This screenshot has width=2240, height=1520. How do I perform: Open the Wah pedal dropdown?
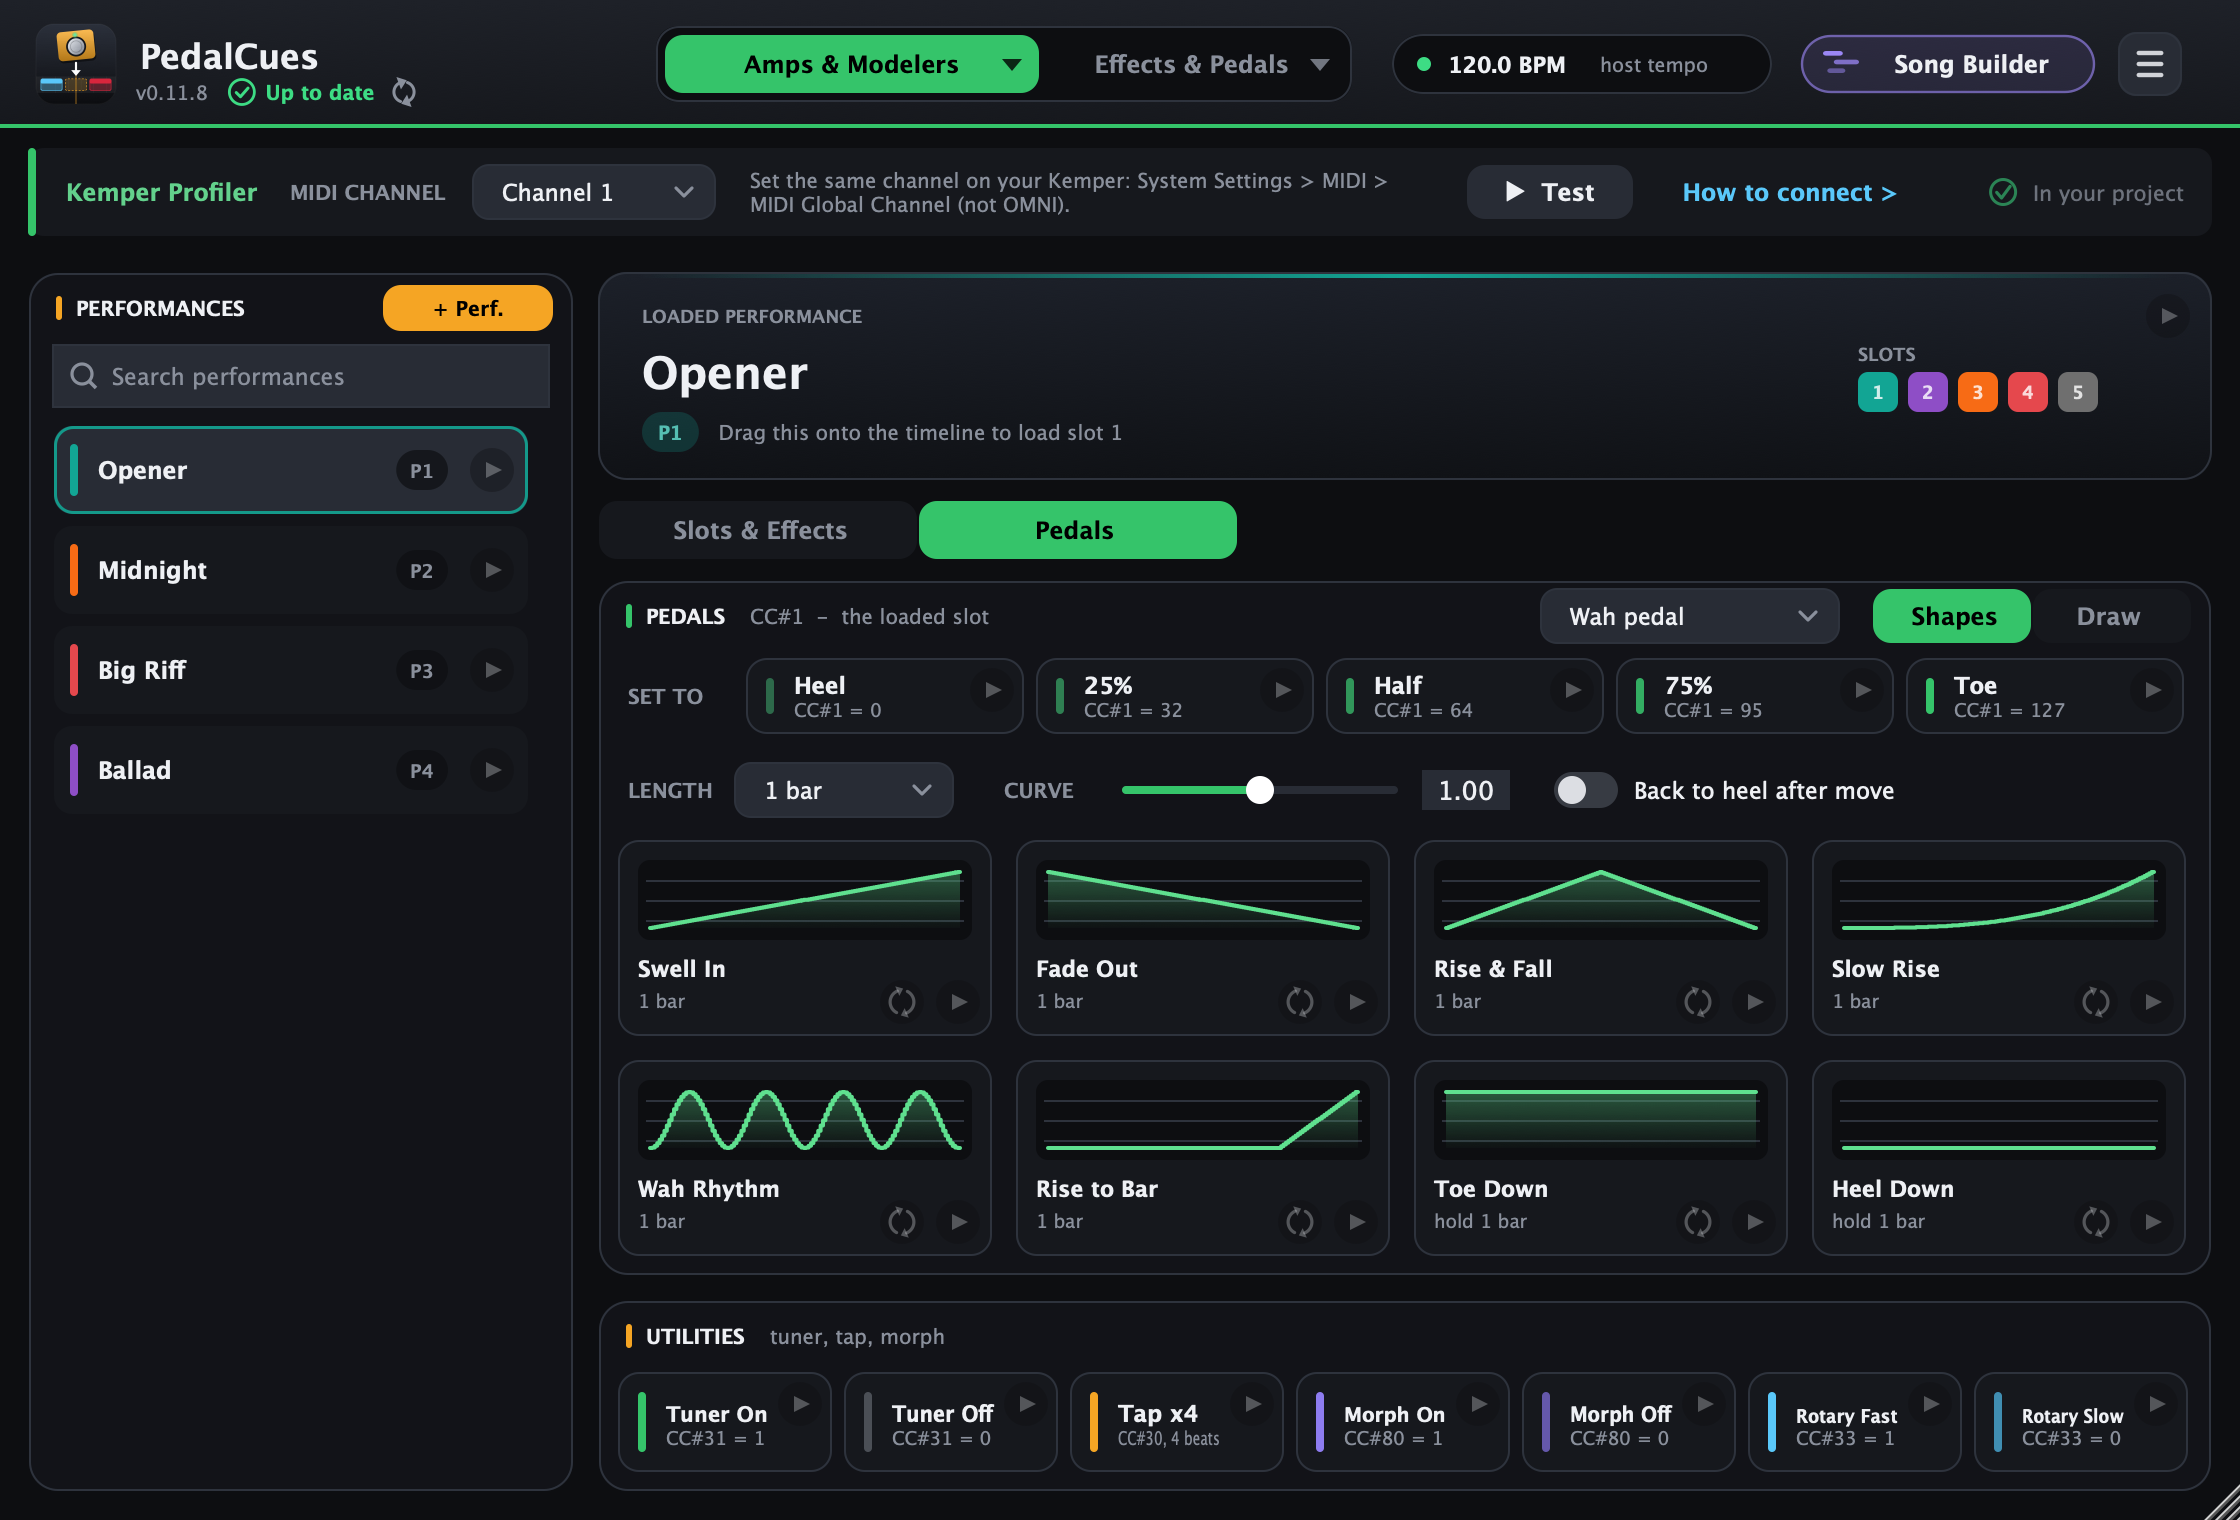click(x=1690, y=616)
